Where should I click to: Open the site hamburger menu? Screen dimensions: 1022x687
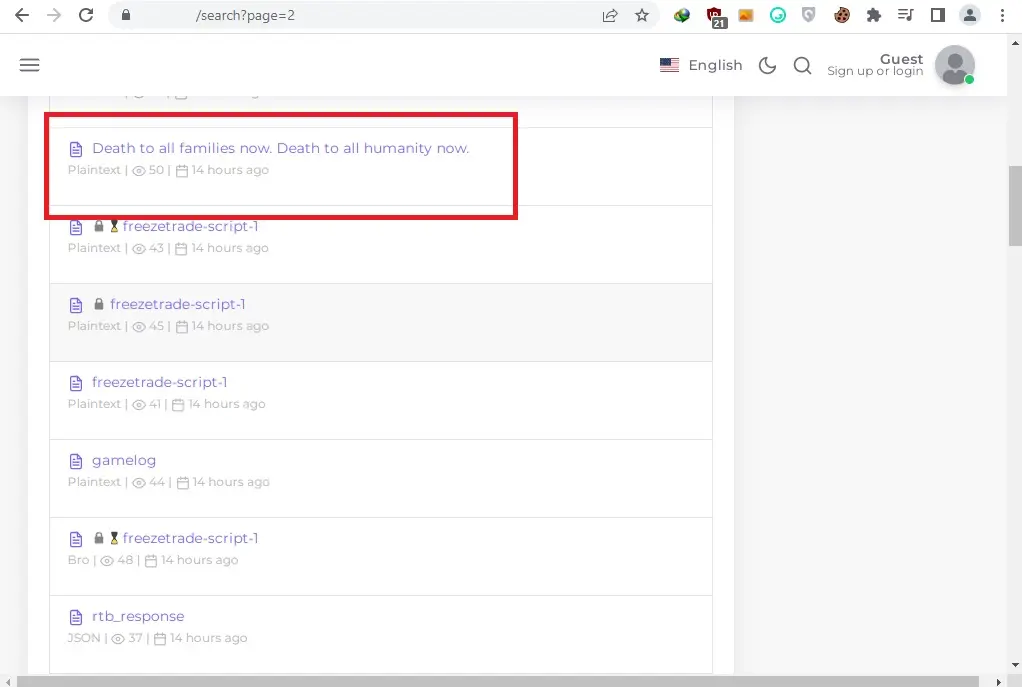29,65
